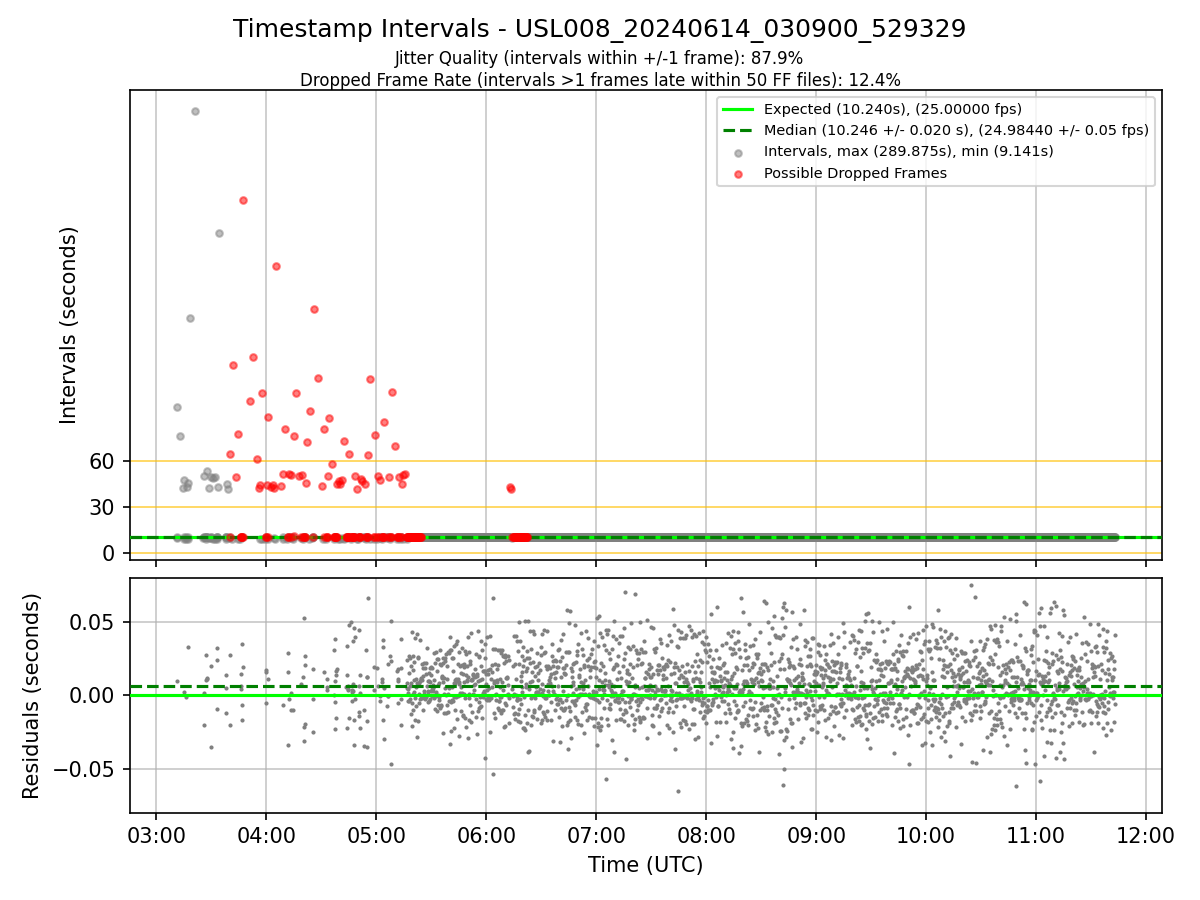1200x900 pixels.
Task: Click legend entry "Median (10.246 +/- 0.020 s)"
Action: click(x=955, y=130)
